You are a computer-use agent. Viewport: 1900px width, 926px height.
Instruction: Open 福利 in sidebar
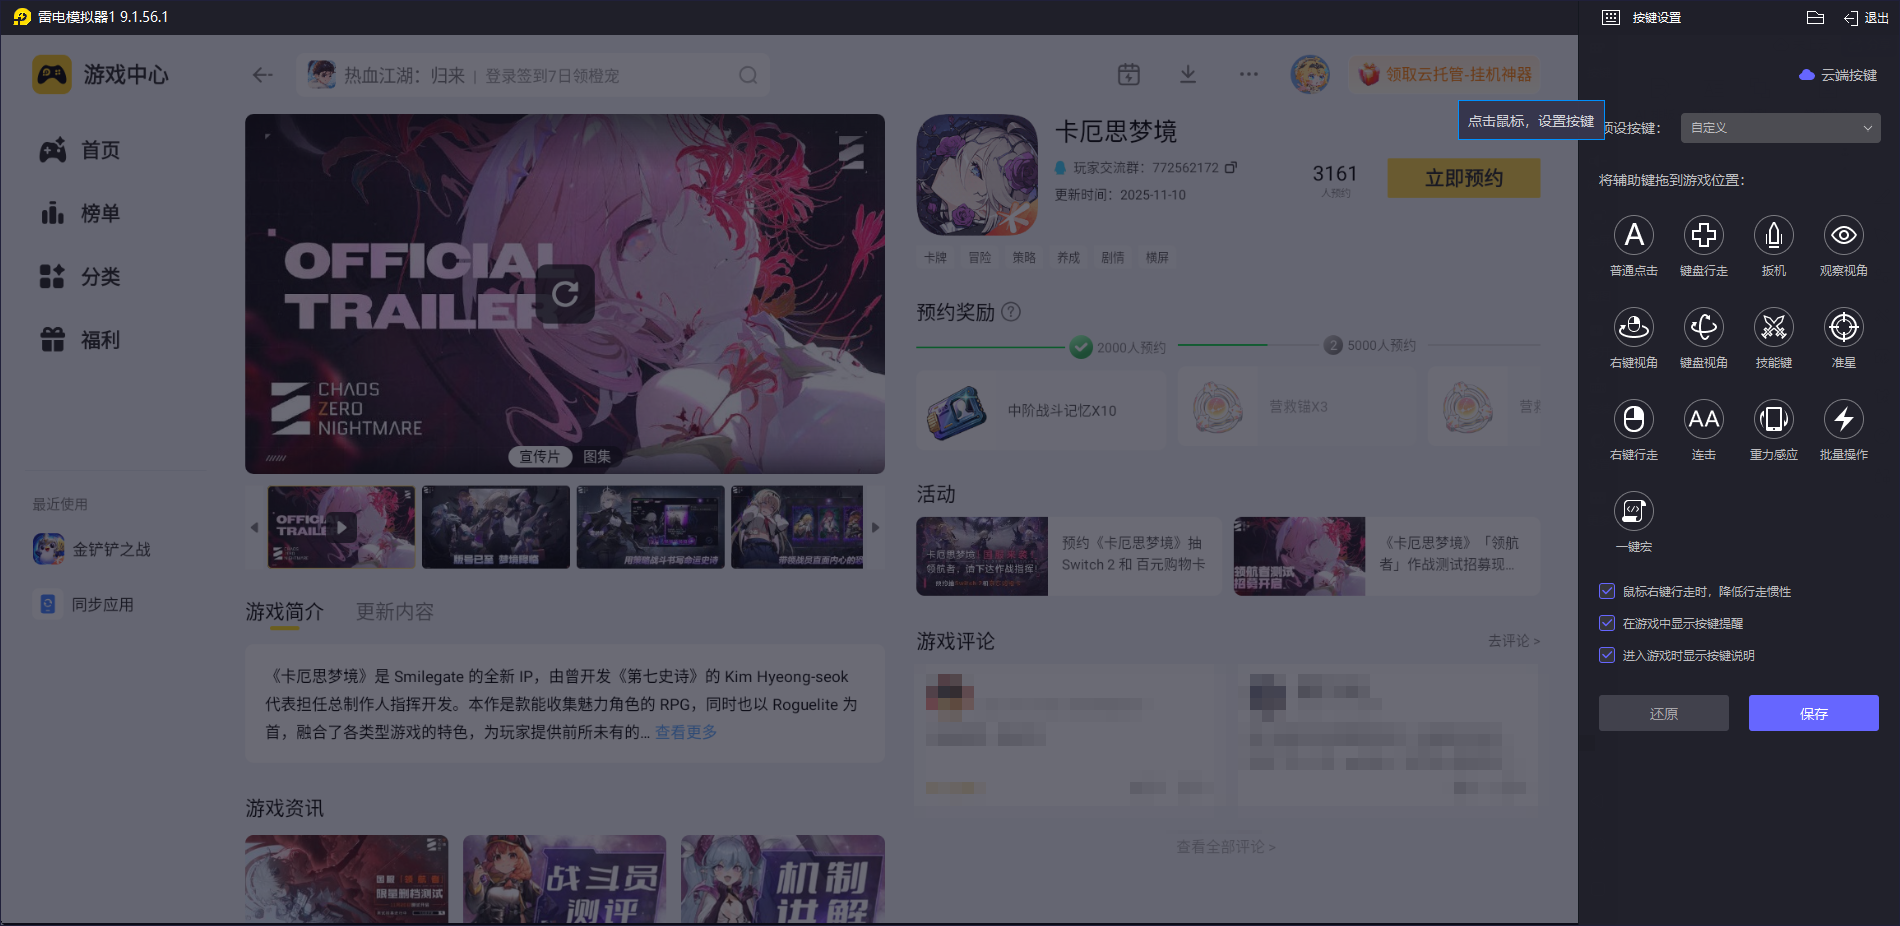coord(80,340)
